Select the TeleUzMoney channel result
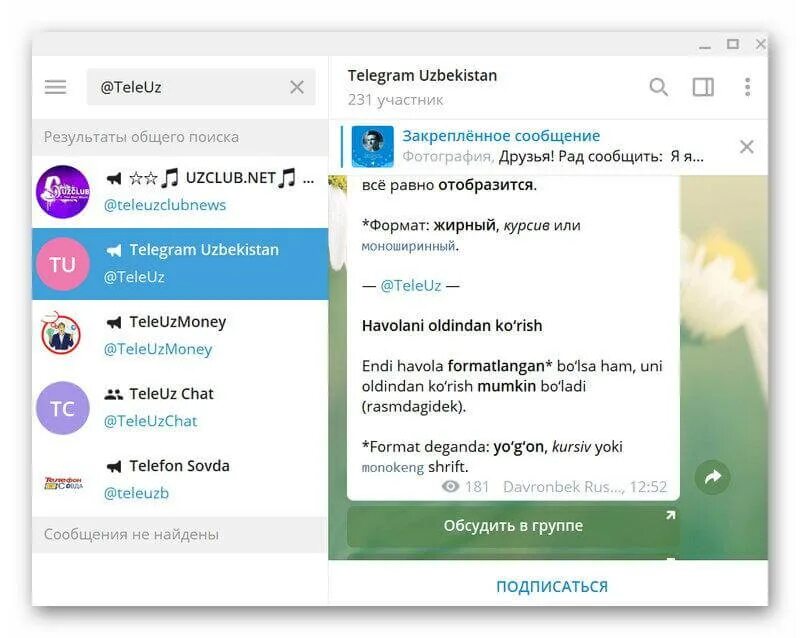This screenshot has height=638, width=800. click(x=180, y=335)
